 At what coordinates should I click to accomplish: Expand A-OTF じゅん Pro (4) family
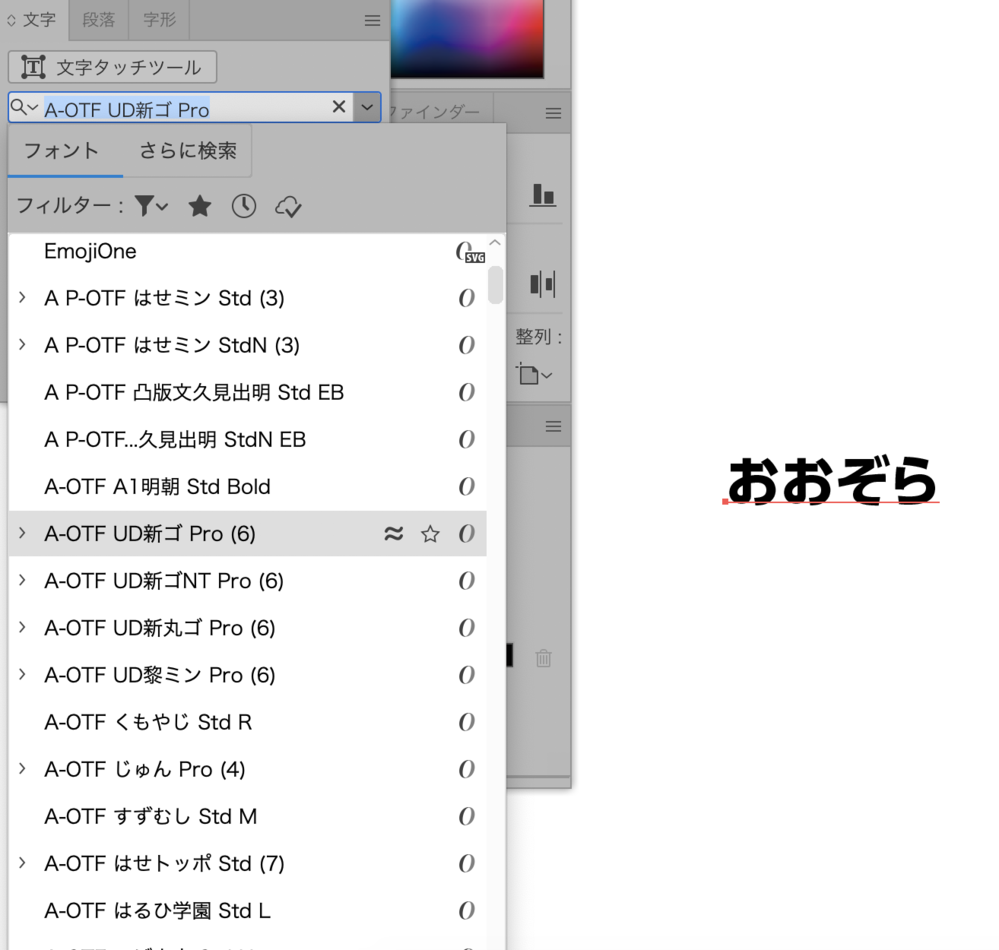click(x=22, y=769)
